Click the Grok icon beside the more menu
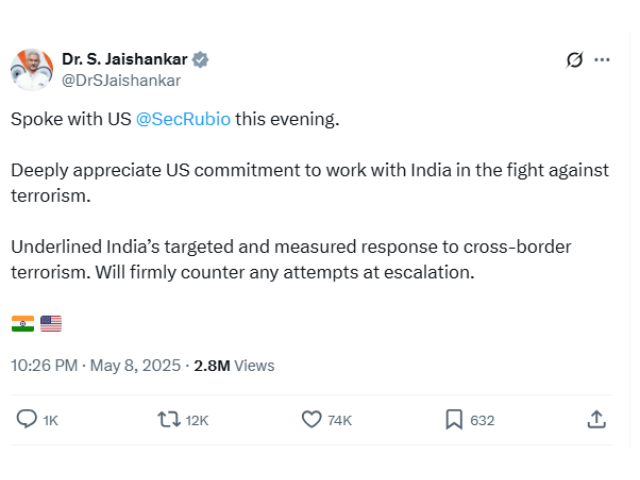 pyautogui.click(x=574, y=60)
